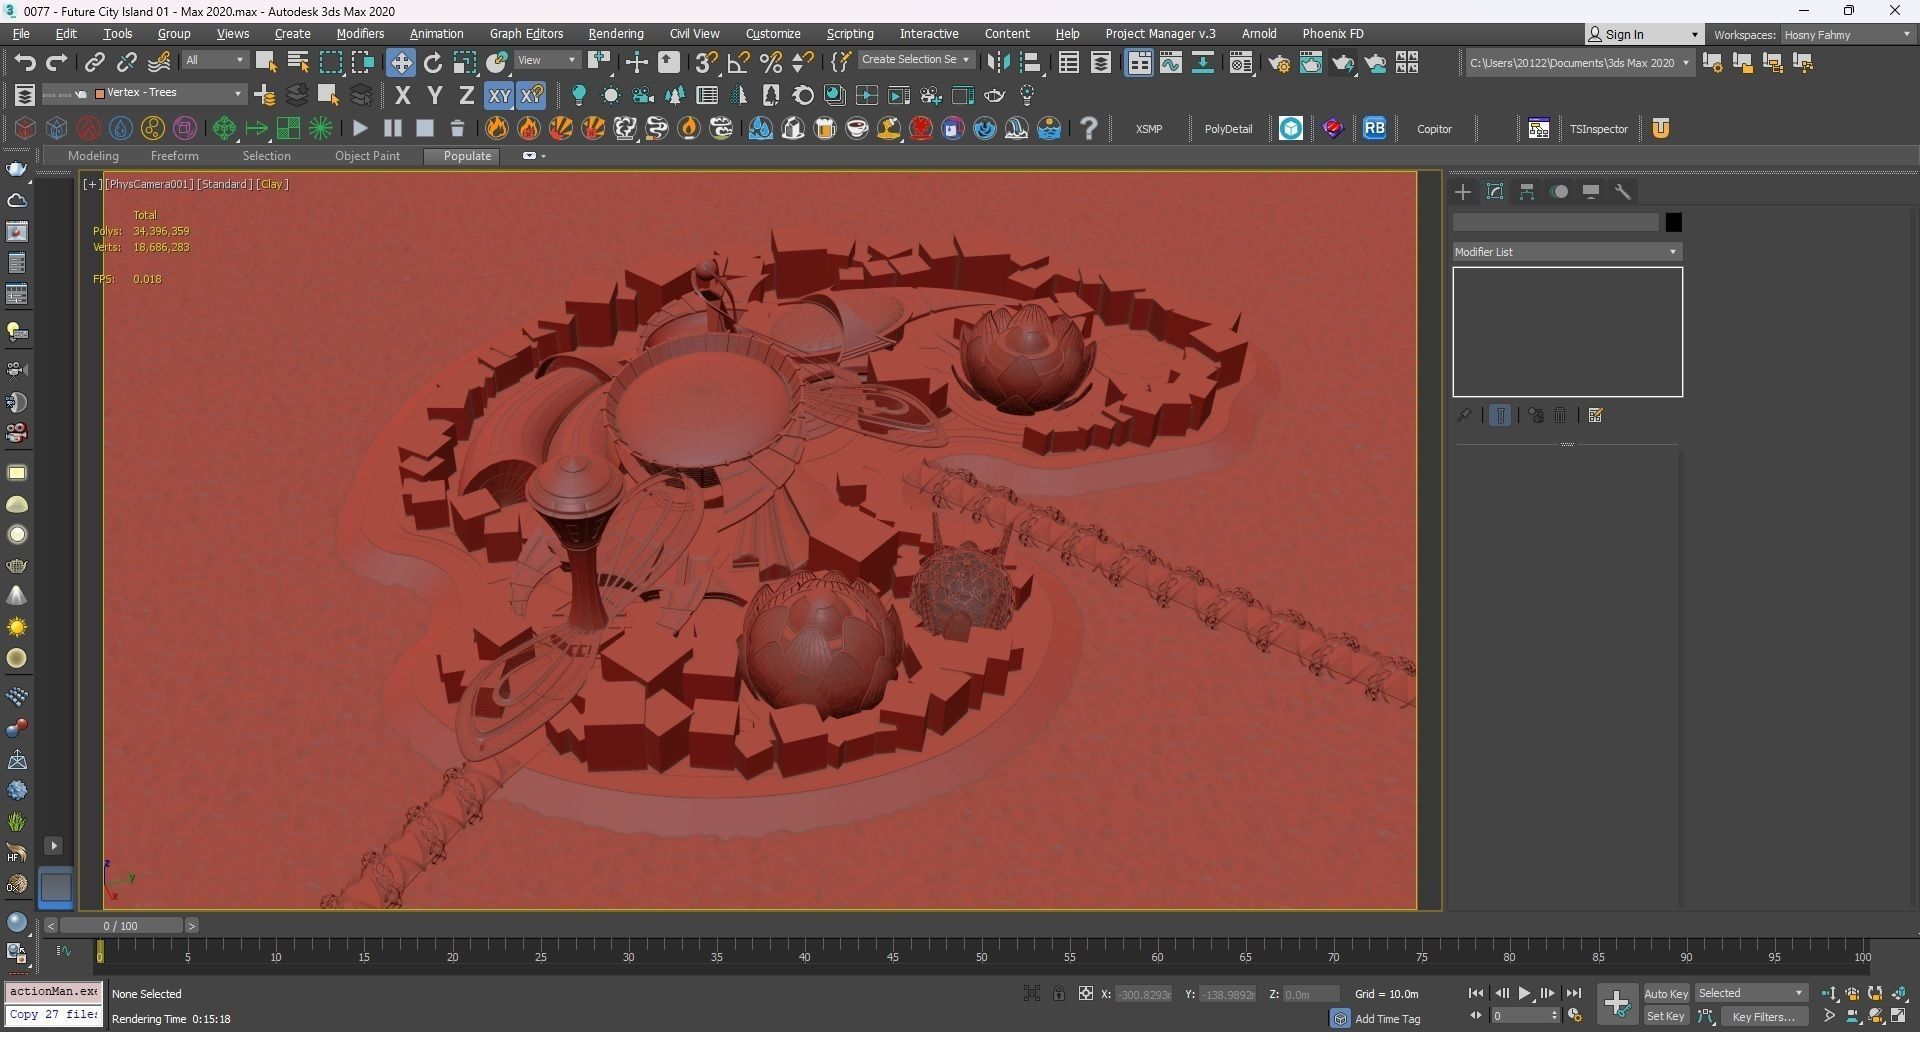The height and width of the screenshot is (1040, 1920).
Task: Click the black object color swatch
Action: (1673, 222)
